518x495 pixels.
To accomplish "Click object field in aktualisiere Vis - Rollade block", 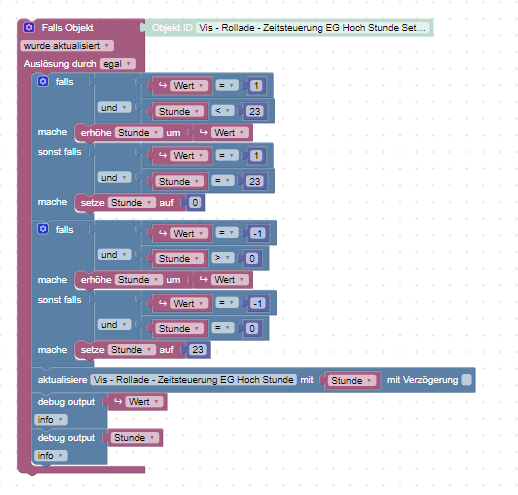I will [x=193, y=380].
